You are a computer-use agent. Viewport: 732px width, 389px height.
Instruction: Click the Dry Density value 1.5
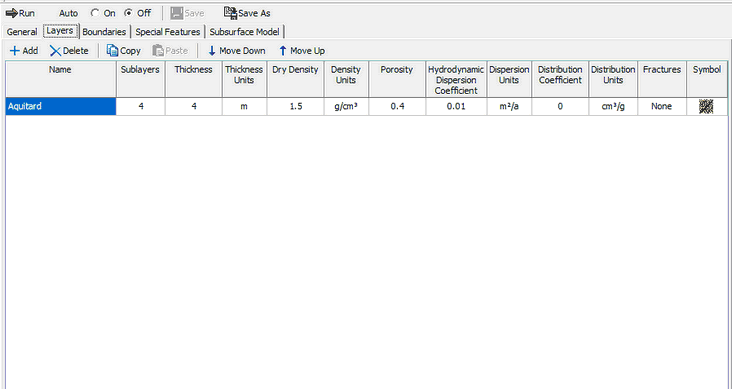coord(296,106)
